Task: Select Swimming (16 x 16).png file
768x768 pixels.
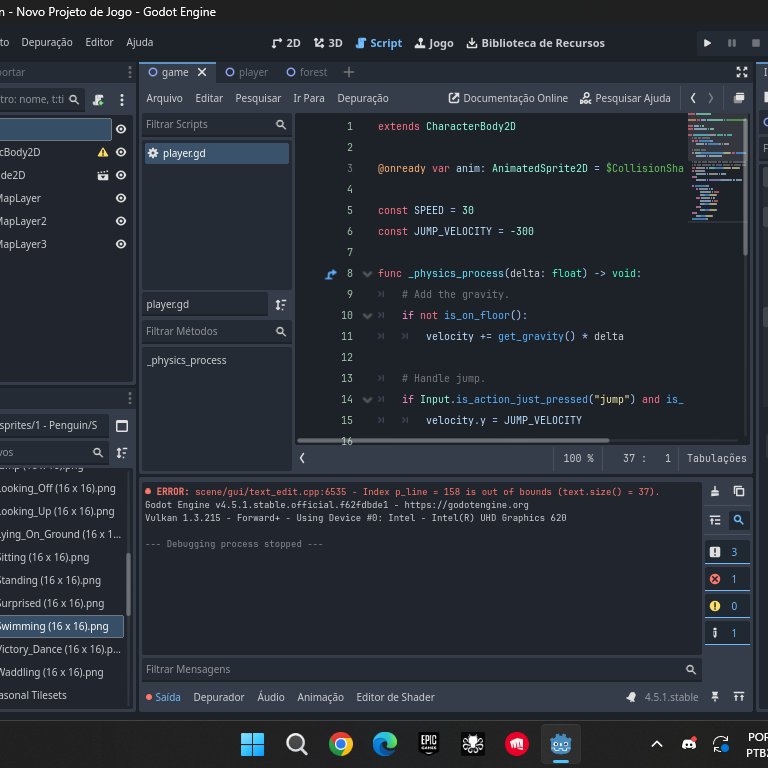Action: click(x=60, y=626)
